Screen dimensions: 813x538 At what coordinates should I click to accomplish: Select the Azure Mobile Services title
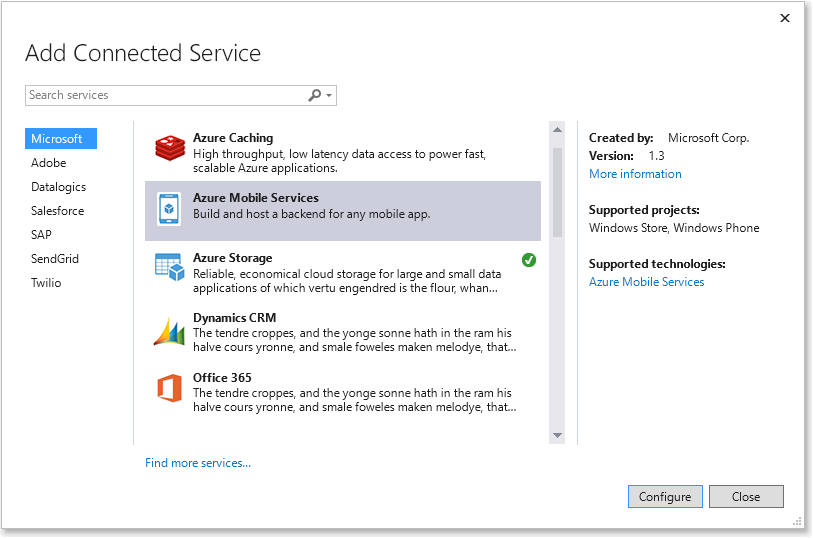pyautogui.click(x=256, y=198)
